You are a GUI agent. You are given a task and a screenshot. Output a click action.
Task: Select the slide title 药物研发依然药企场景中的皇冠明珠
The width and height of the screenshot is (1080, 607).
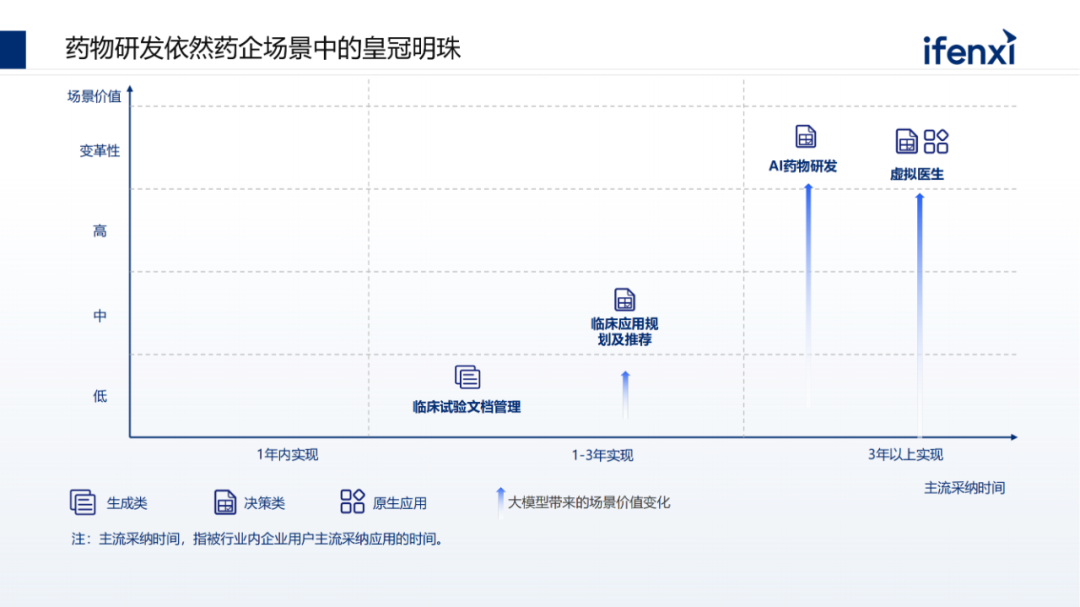point(262,48)
